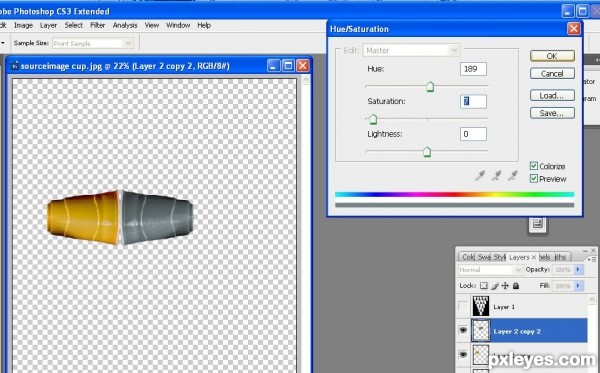Click the Layers panel scroll-up arrow

tap(592, 300)
